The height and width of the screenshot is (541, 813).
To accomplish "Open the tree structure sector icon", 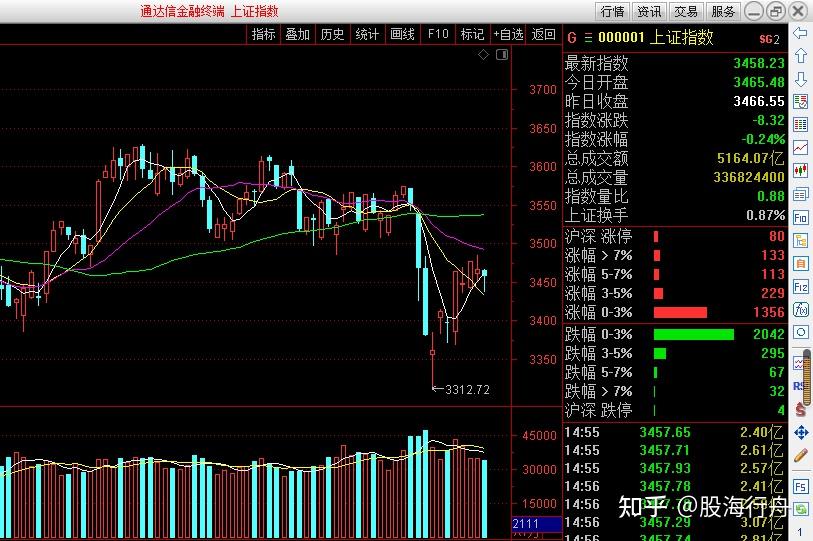I will (x=801, y=241).
